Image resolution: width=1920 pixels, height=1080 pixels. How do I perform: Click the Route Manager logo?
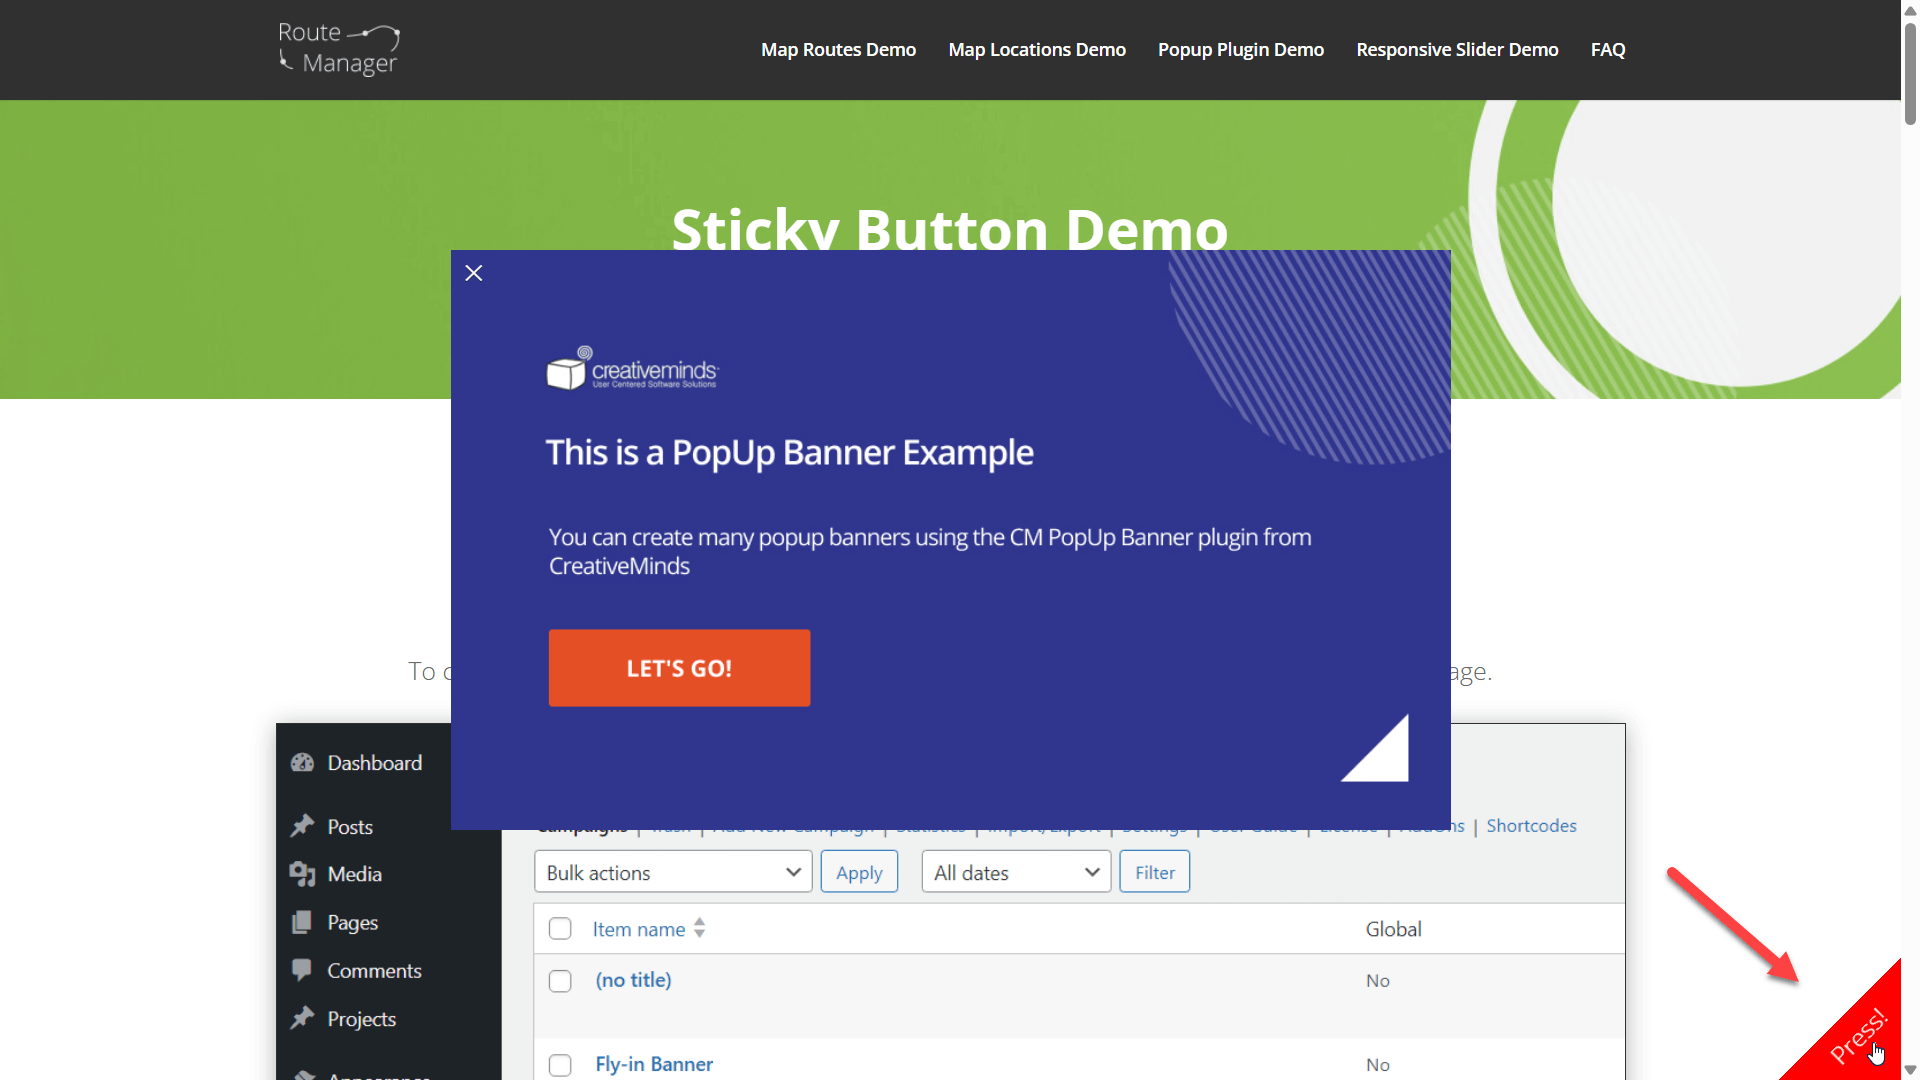(339, 49)
